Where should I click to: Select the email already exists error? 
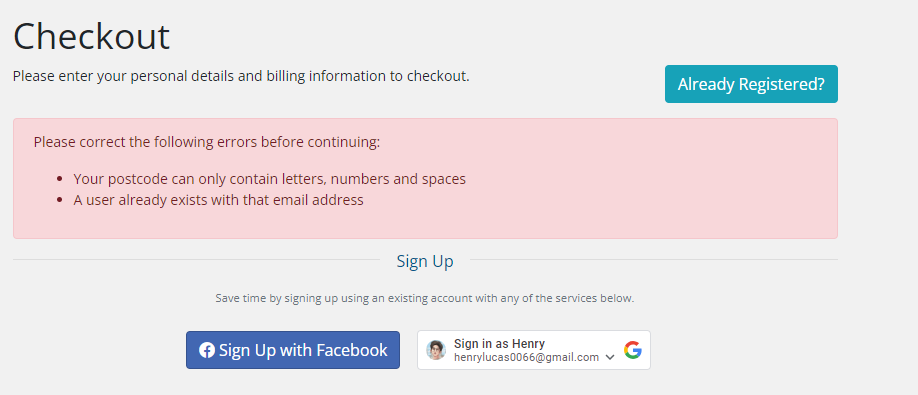(218, 200)
